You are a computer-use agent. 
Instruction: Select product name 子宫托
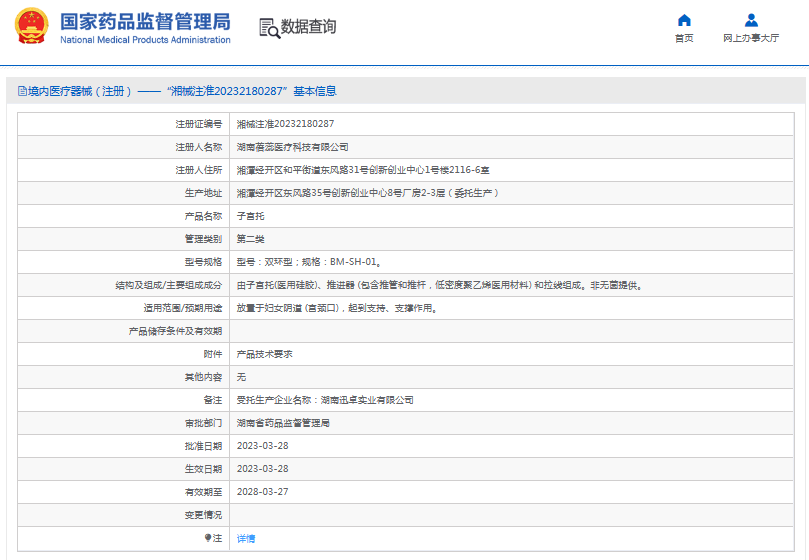point(250,216)
